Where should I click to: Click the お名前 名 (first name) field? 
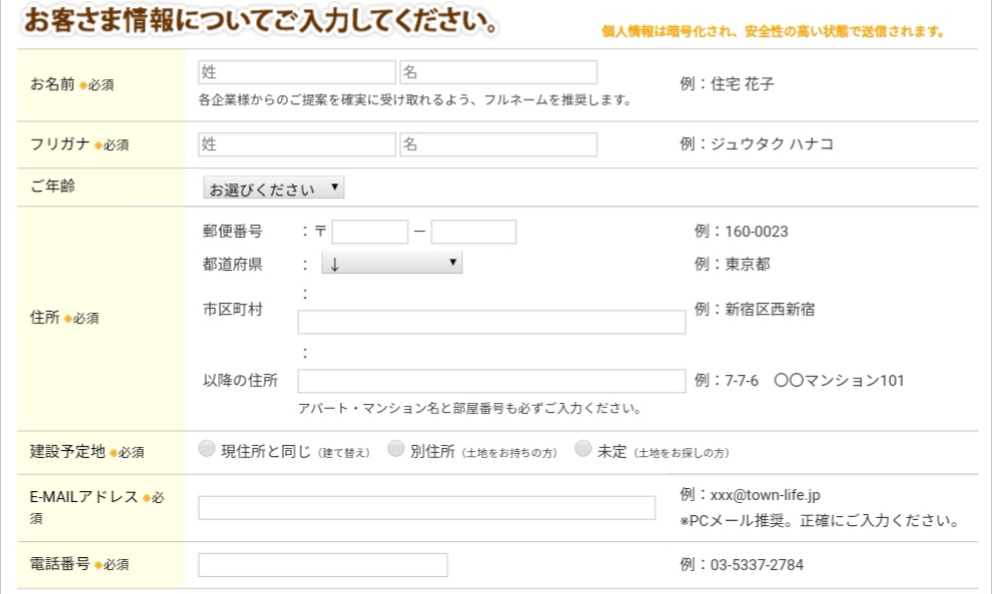[499, 72]
